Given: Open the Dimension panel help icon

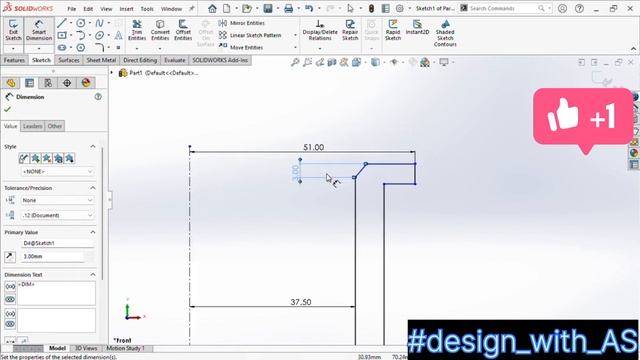Looking at the screenshot, I should point(98,97).
